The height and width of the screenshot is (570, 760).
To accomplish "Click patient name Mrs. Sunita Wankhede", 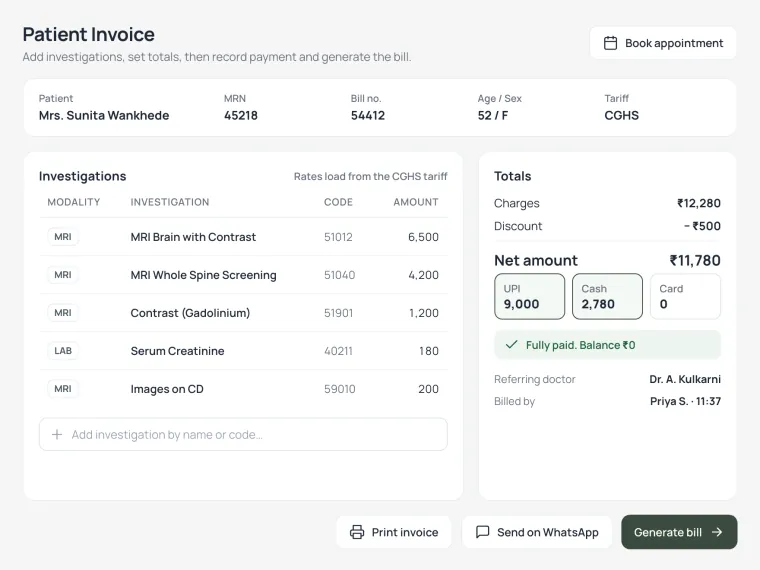I will [x=104, y=115].
